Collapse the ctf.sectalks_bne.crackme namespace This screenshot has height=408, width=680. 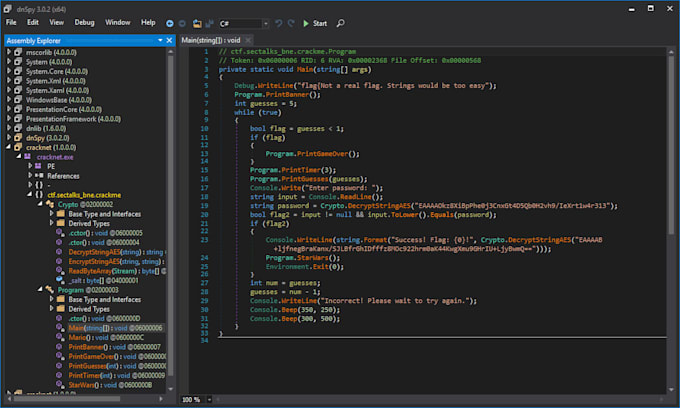point(29,195)
